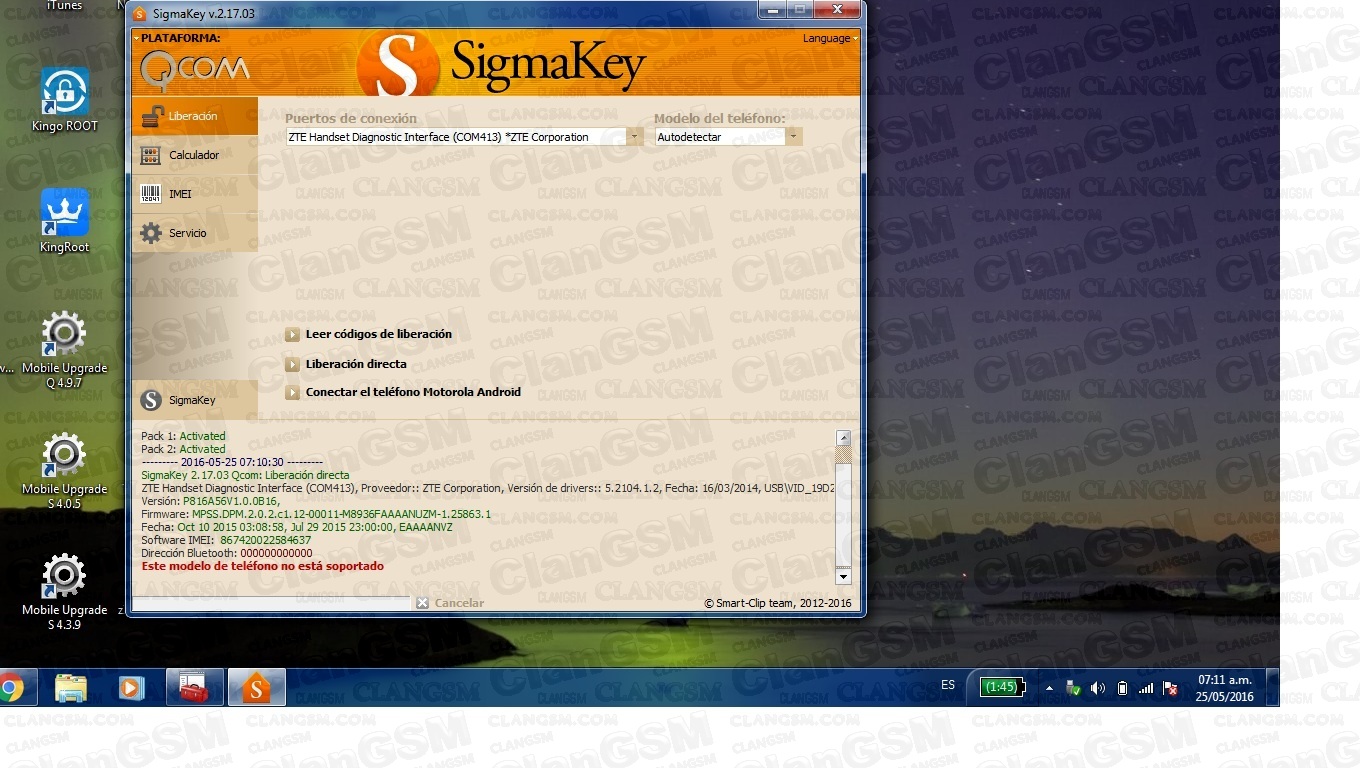Click the log line starting 'ZTE Handset Diagnostic Interface (COM413), Proveedor'
Image resolution: width=1360 pixels, height=768 pixels.
coord(488,488)
